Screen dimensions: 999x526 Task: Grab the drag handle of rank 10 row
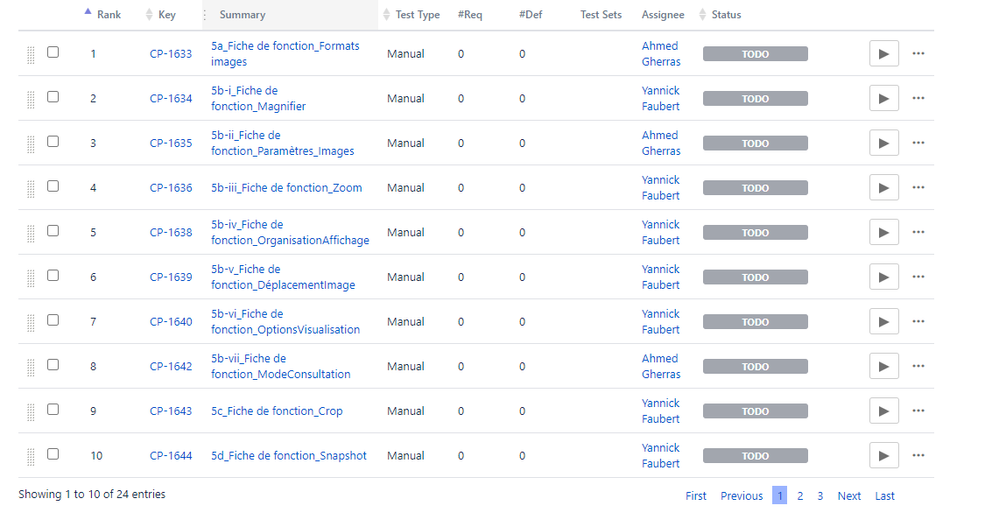tap(31, 457)
